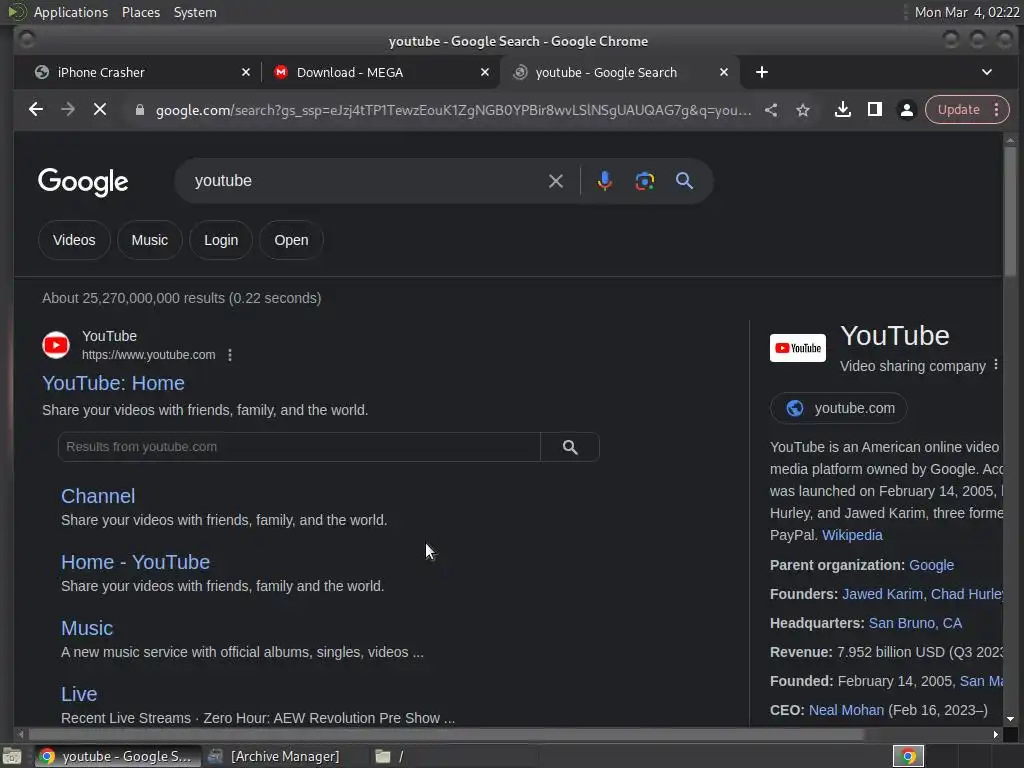Go back to the previous page

point(36,110)
